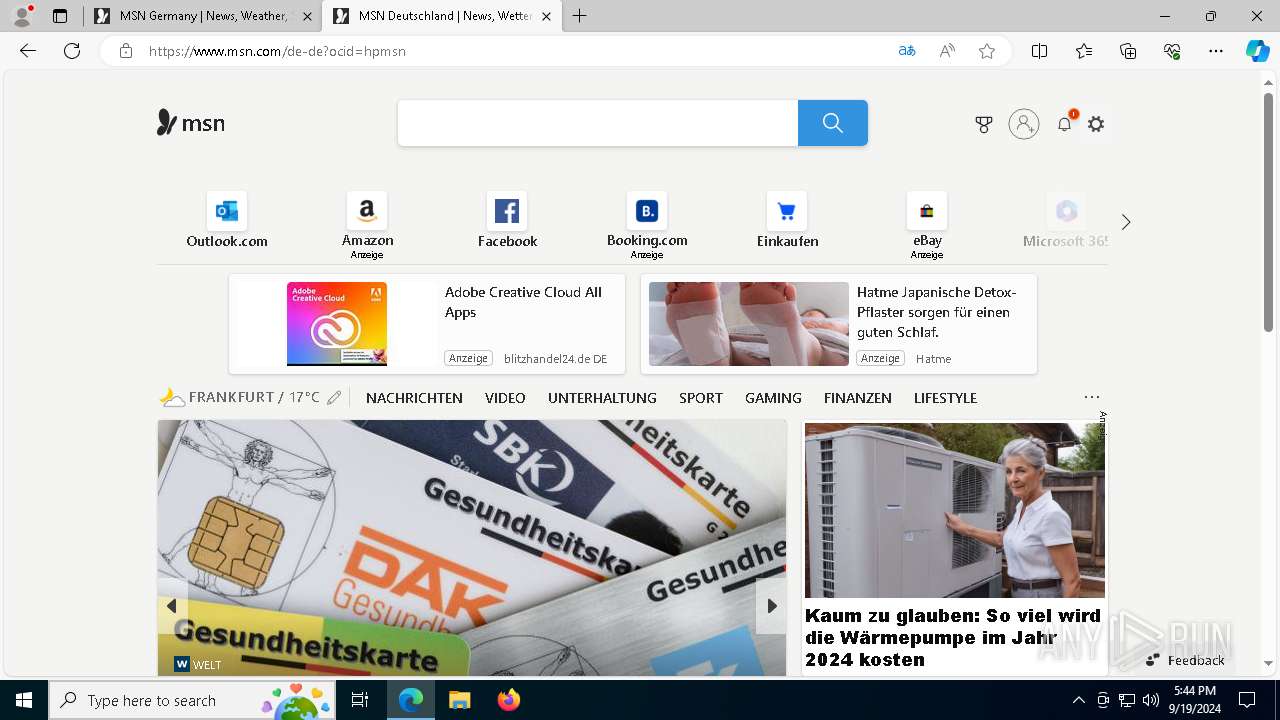Edit weather location with pencil icon

[x=334, y=398]
